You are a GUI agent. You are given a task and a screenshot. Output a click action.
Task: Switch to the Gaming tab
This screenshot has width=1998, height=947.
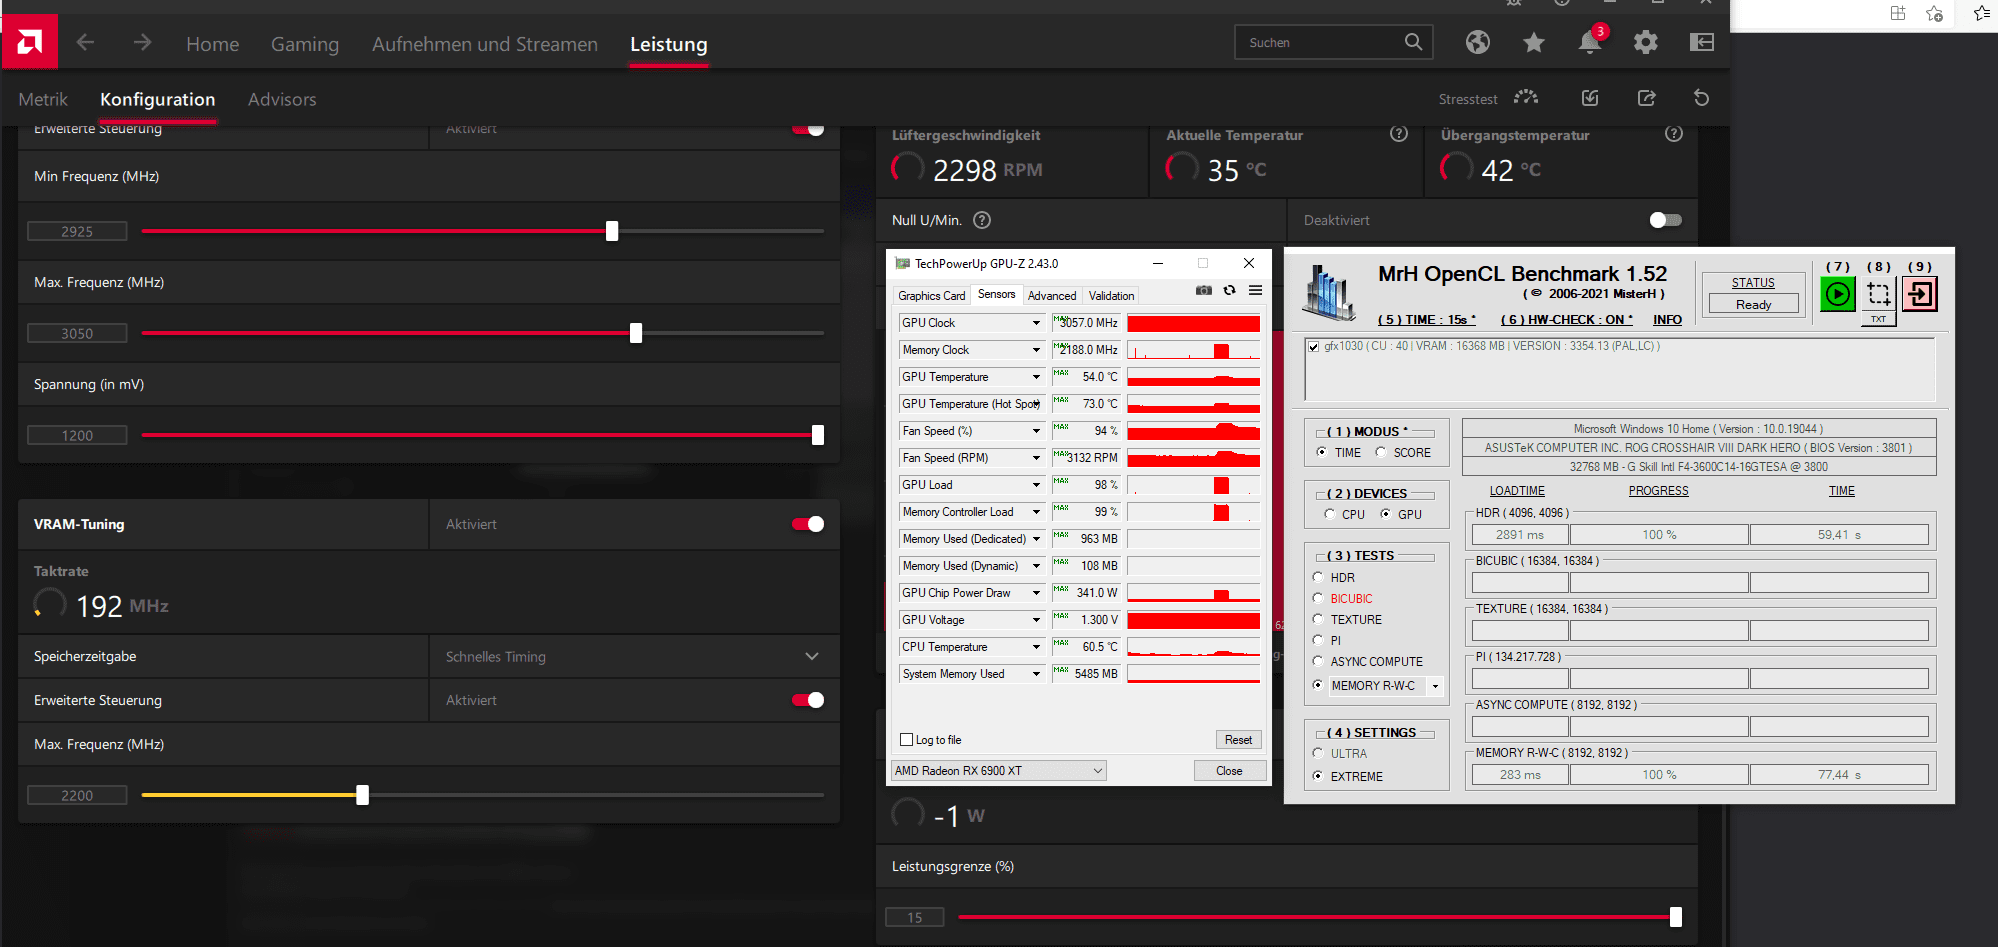click(304, 44)
